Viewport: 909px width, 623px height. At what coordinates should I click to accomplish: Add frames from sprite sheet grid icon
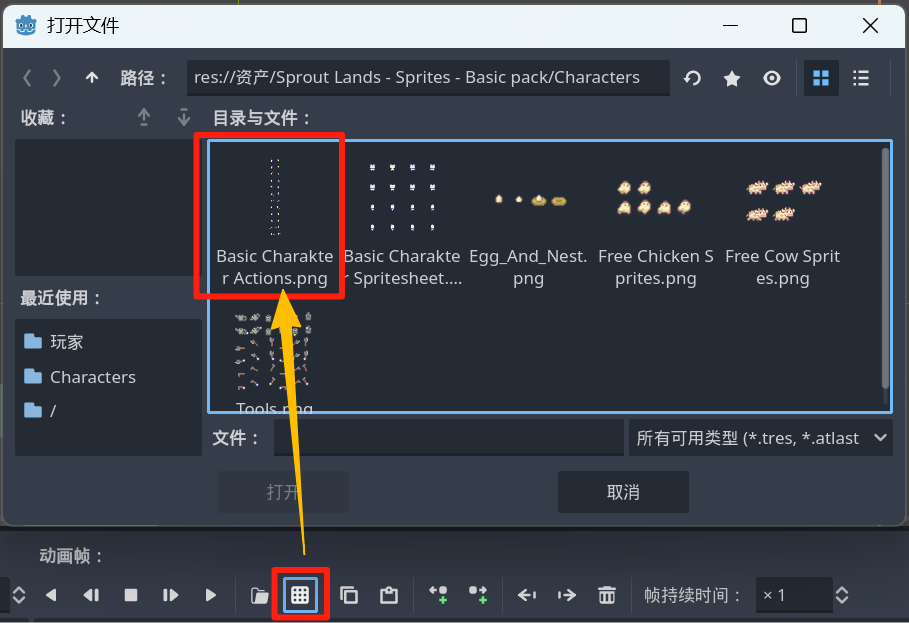pyautogui.click(x=300, y=595)
